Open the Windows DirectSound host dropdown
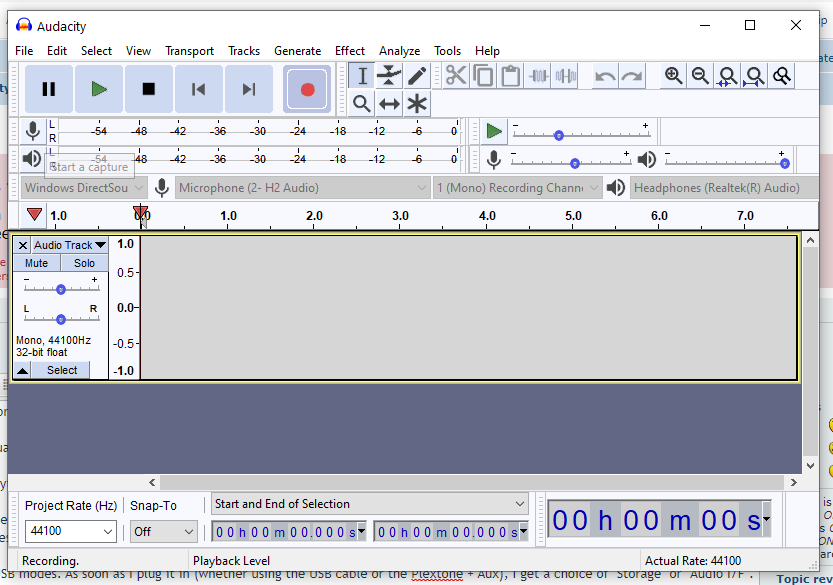The width and height of the screenshot is (833, 585). pyautogui.click(x=84, y=188)
